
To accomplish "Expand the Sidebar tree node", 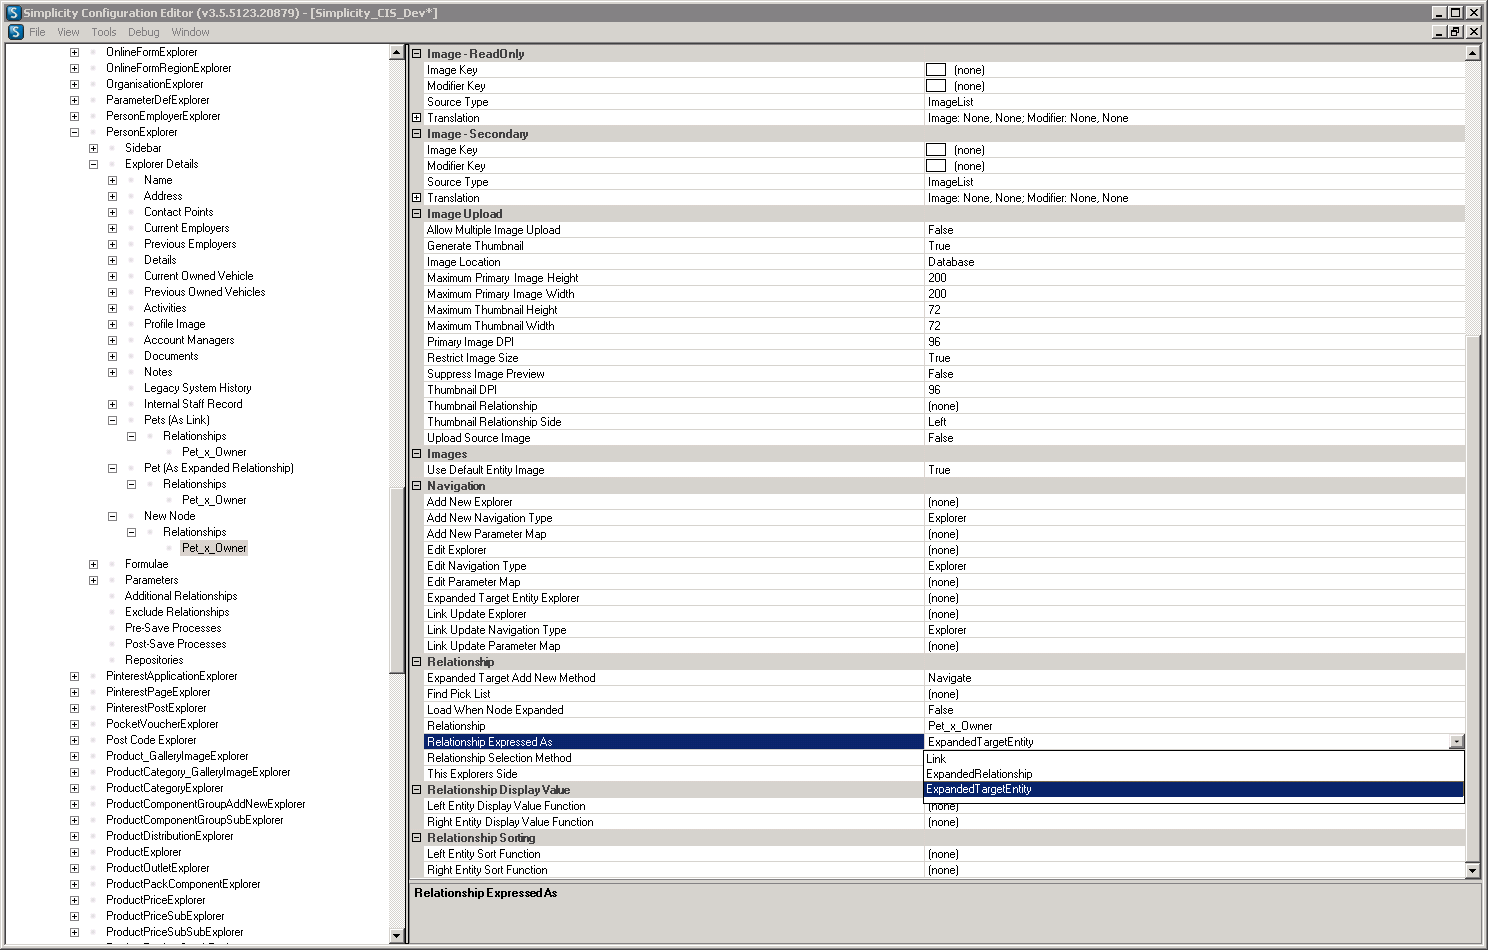I will pos(93,148).
